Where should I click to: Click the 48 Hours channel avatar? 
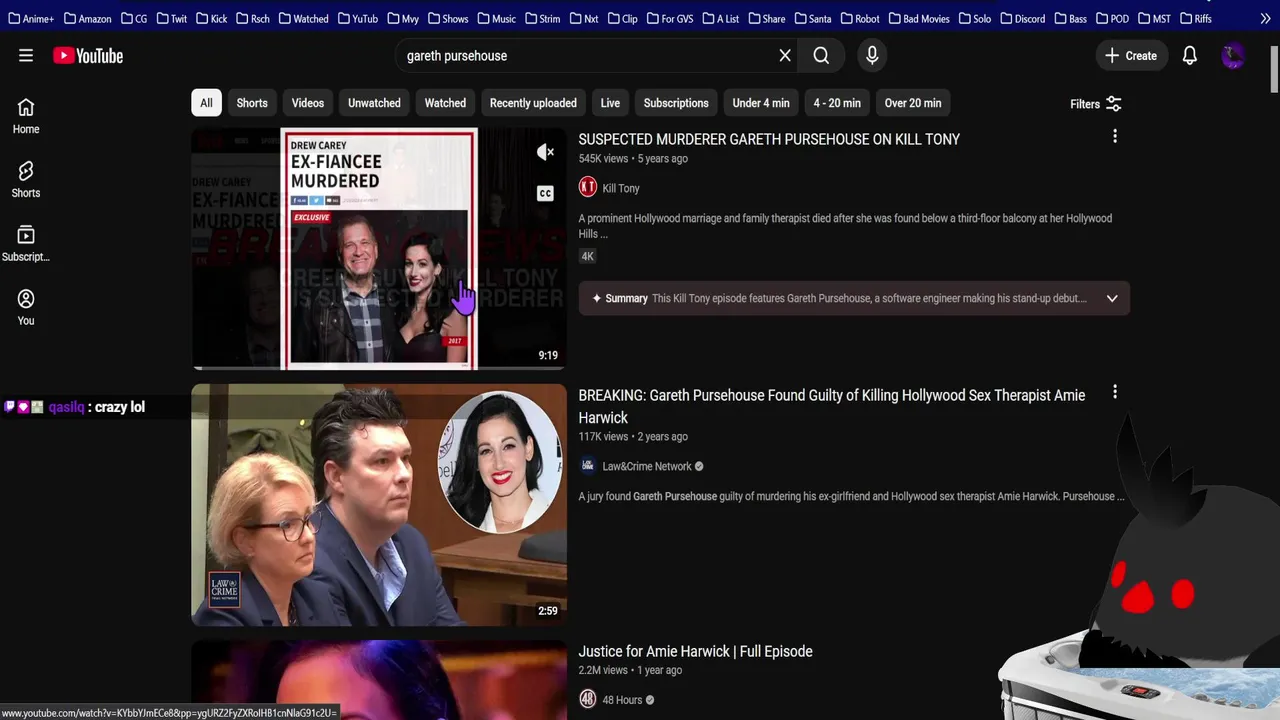pos(588,699)
